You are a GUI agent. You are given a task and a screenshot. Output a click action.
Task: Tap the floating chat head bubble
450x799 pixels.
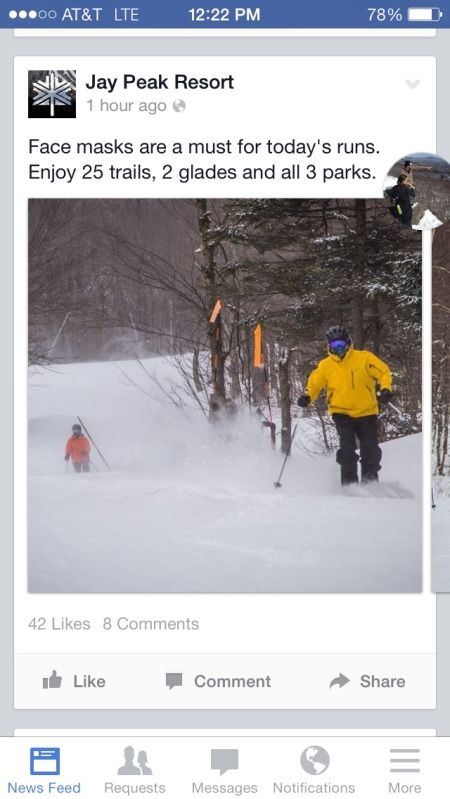click(x=416, y=191)
